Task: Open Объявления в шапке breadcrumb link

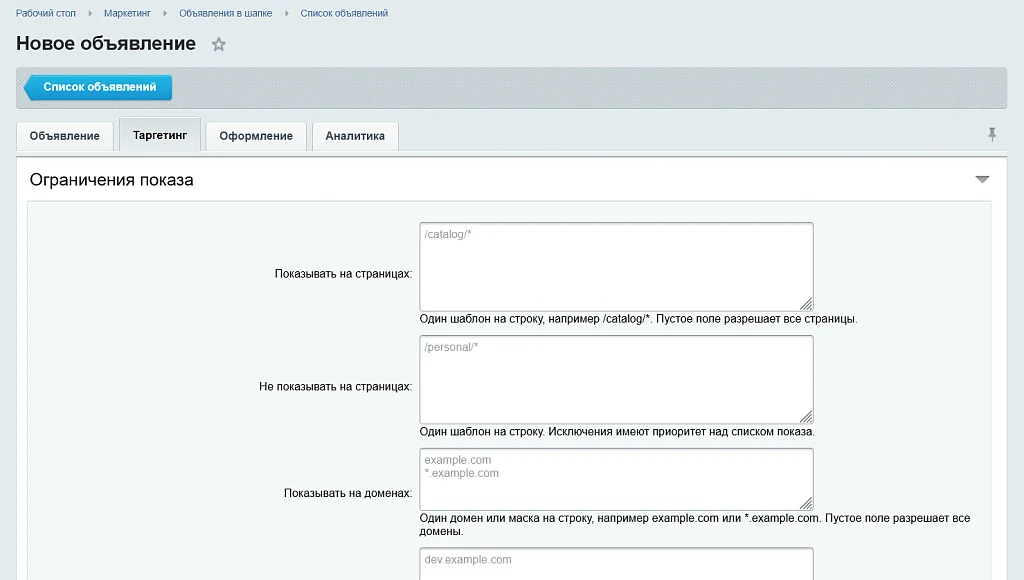Action: pos(225,13)
